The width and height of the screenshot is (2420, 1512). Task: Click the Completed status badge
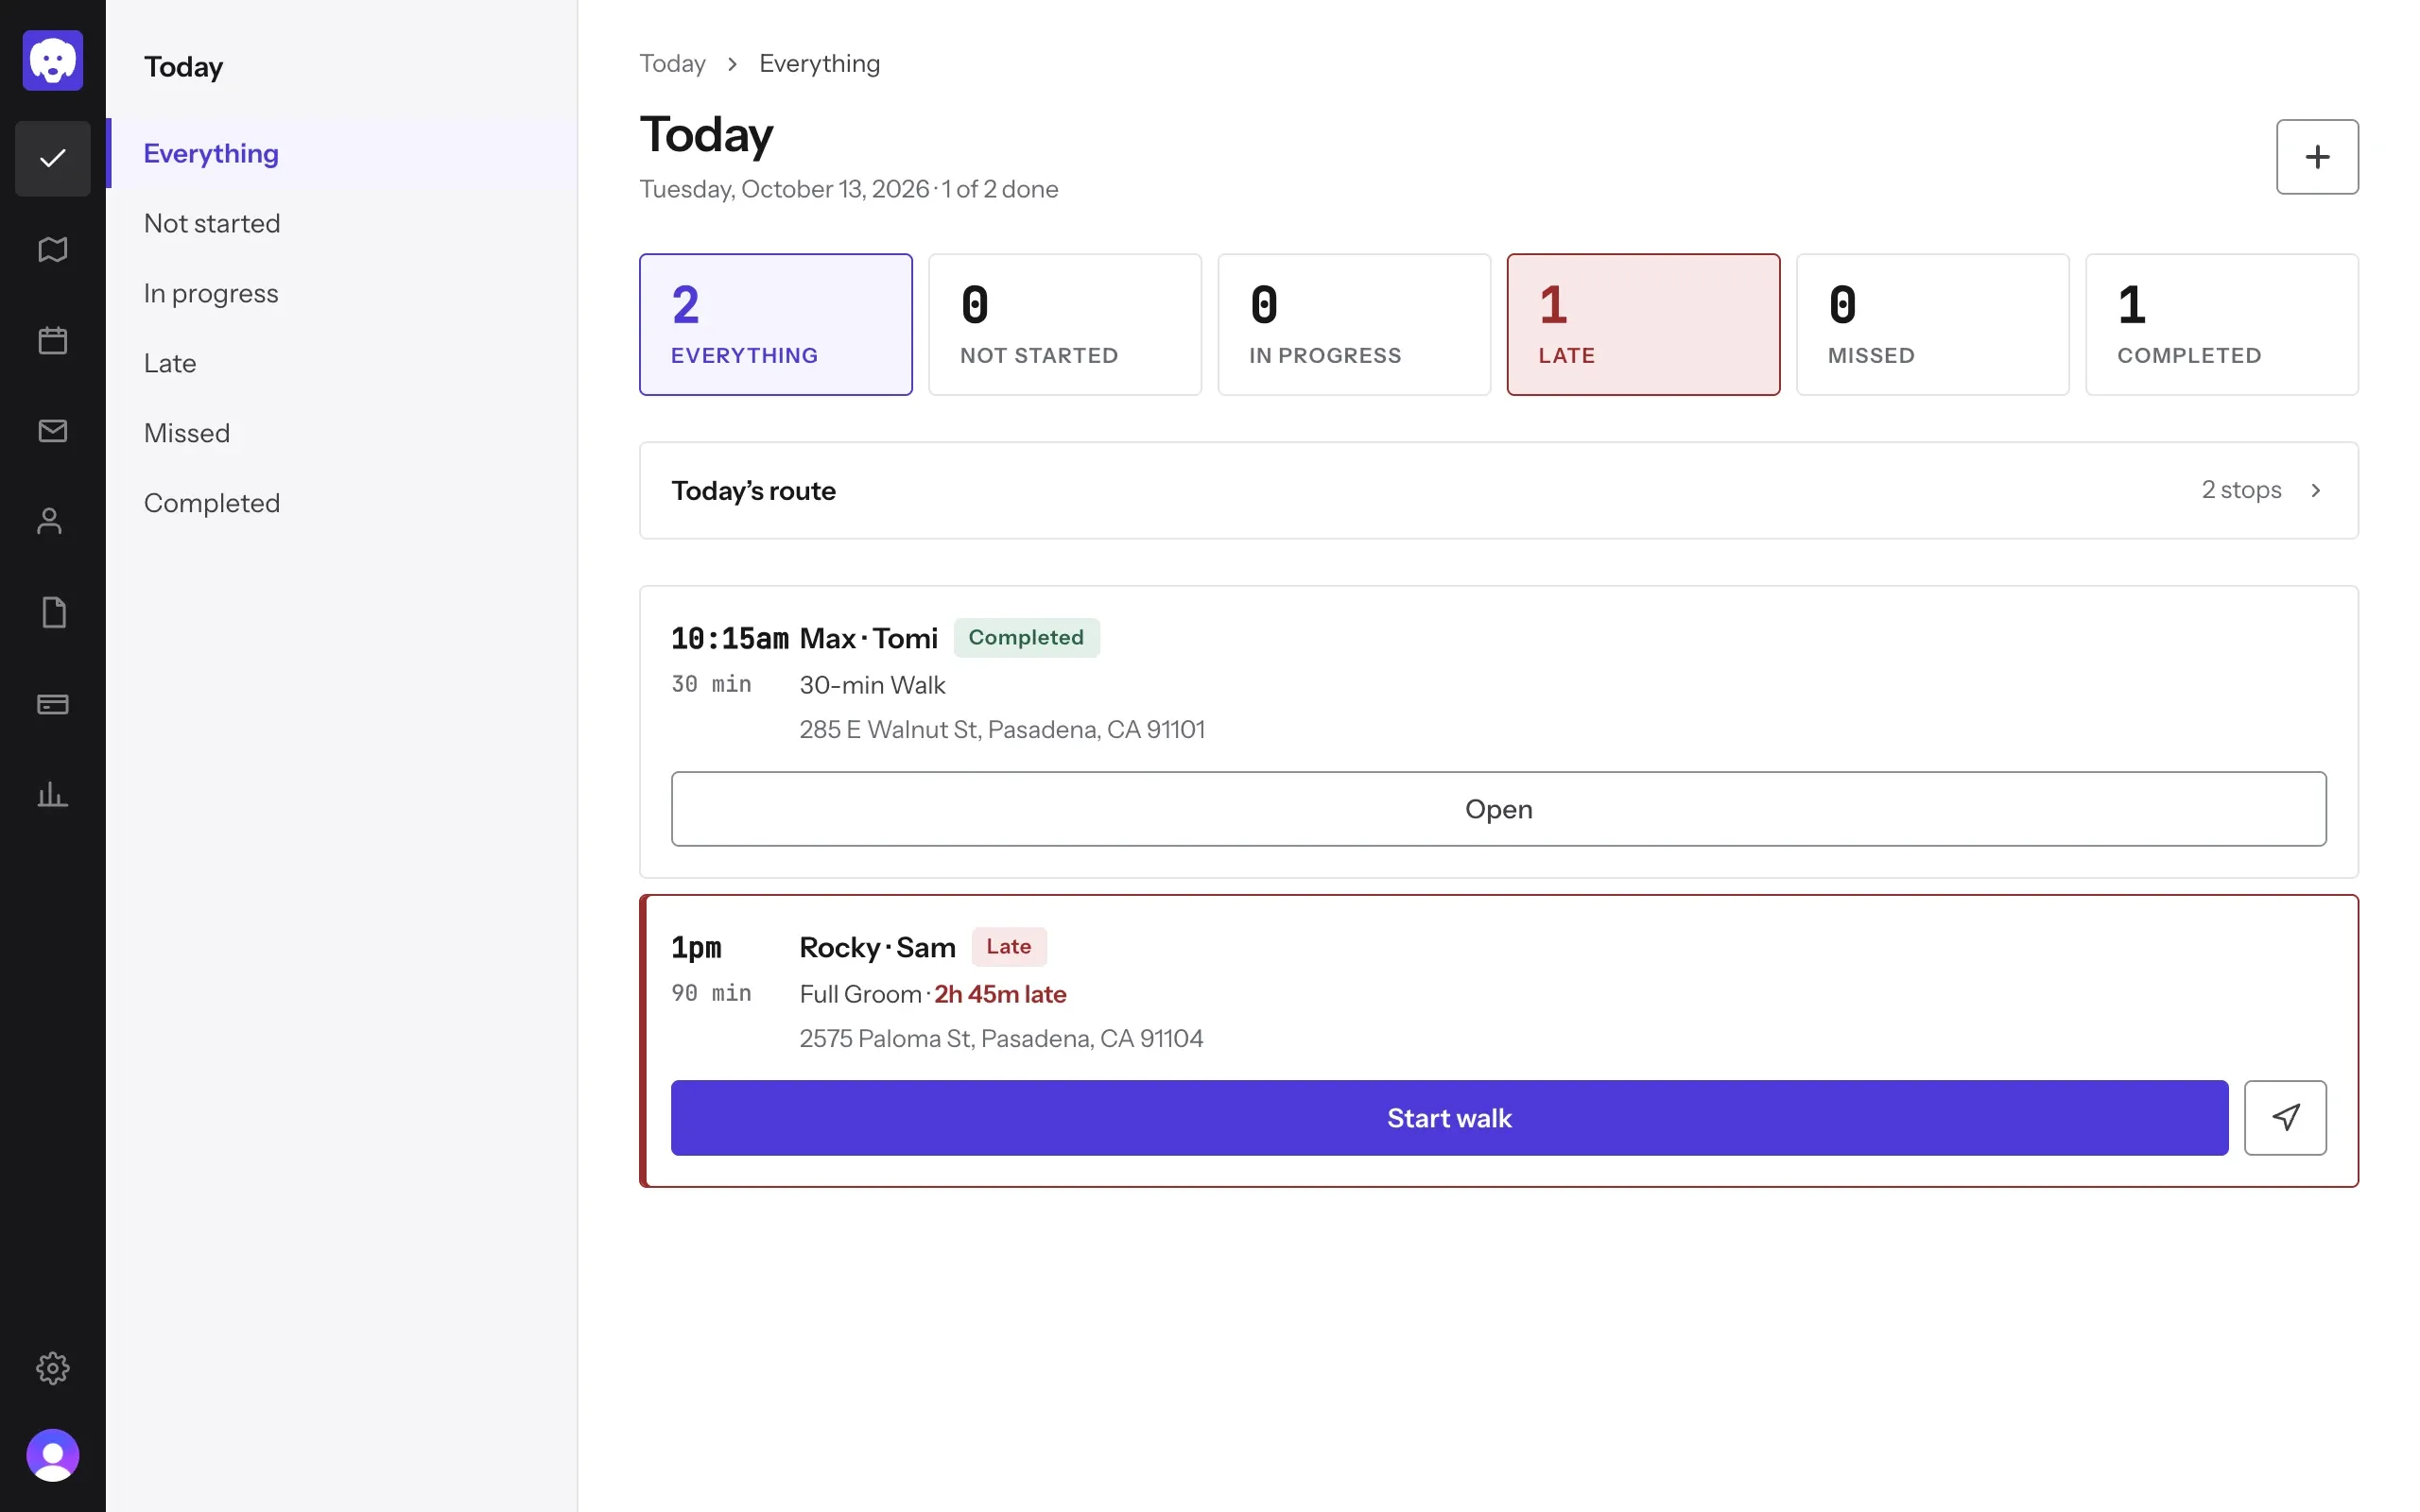pos(1026,637)
